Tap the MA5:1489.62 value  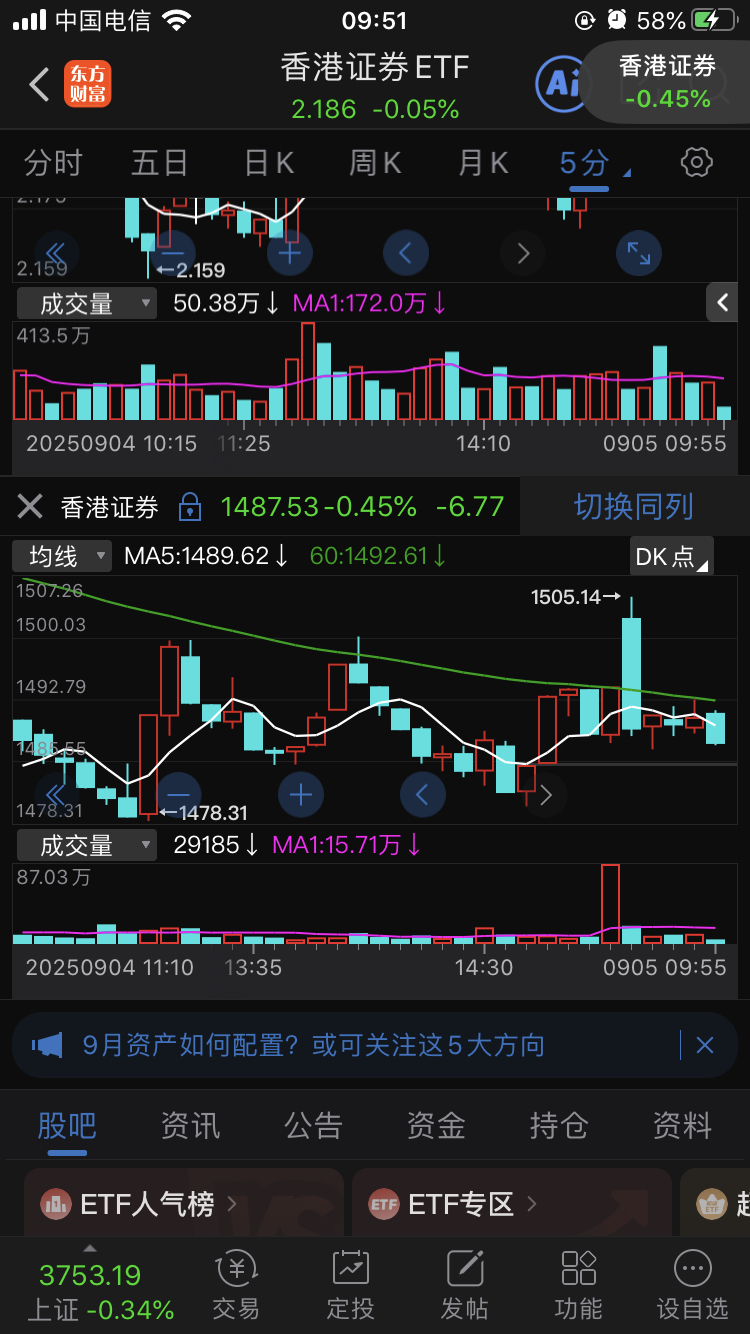click(206, 556)
